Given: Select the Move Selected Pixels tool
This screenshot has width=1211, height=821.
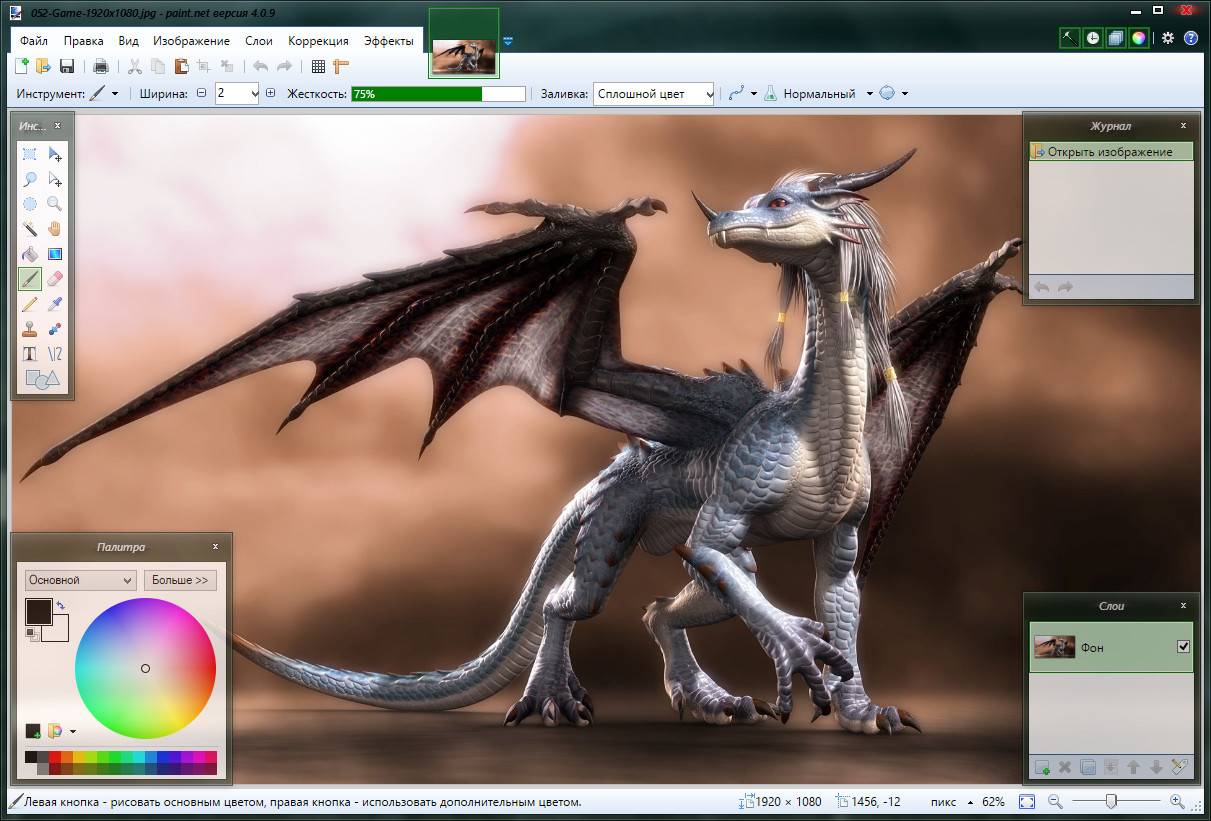Looking at the screenshot, I should (x=55, y=154).
